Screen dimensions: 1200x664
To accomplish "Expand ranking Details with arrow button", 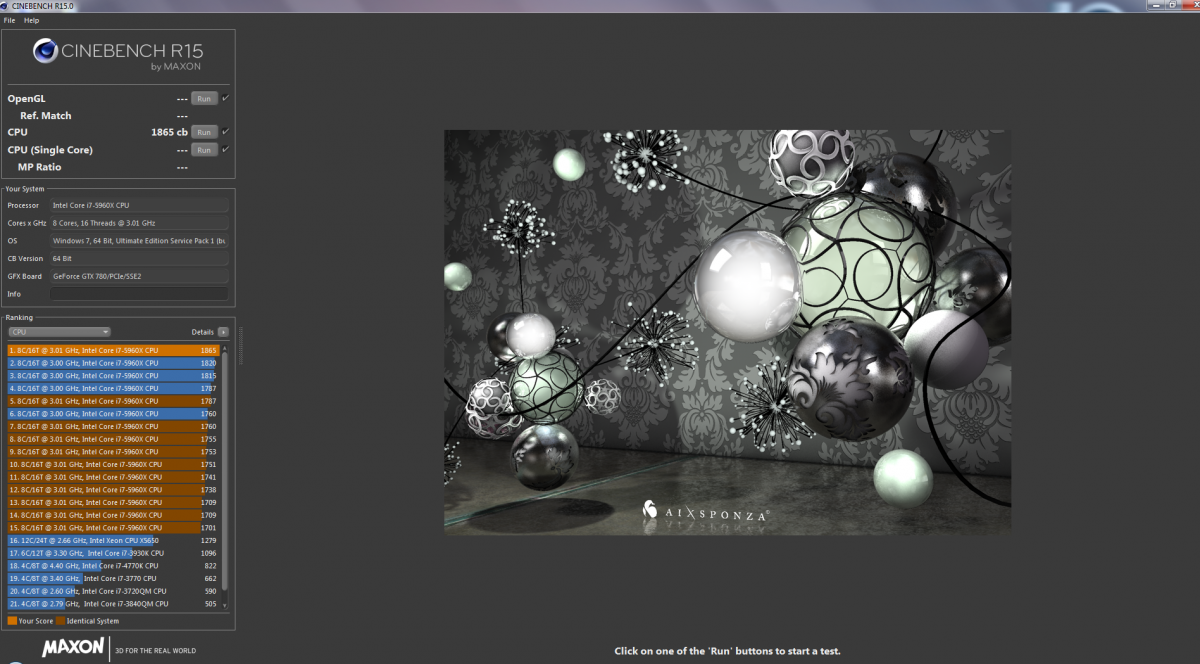I will (223, 332).
